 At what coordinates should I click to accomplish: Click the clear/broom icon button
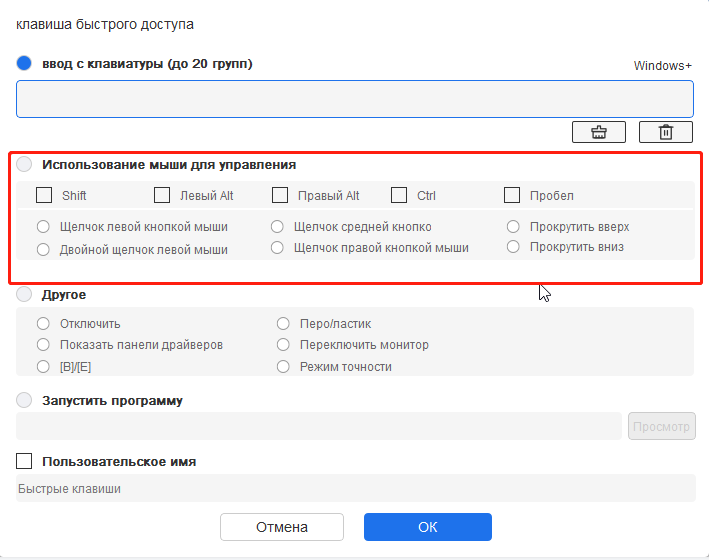(599, 132)
